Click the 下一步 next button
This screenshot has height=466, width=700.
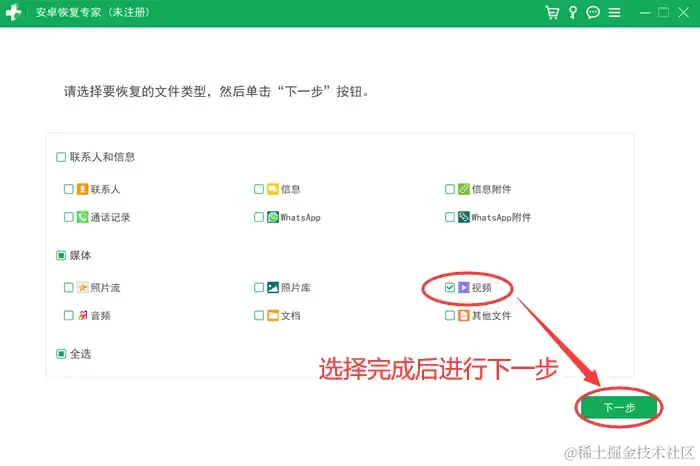[x=619, y=407]
